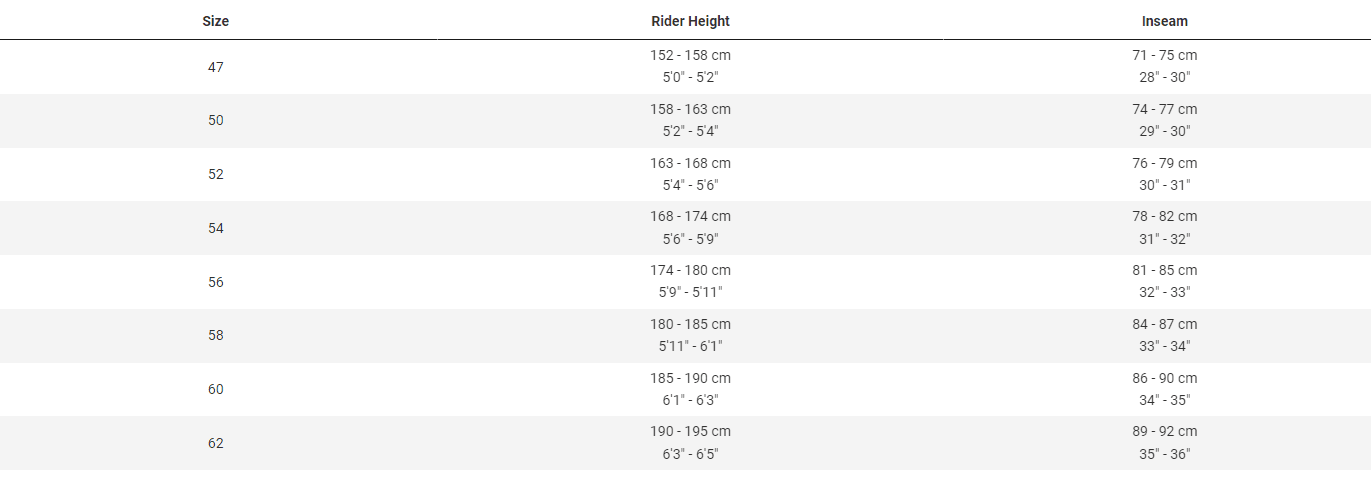This screenshot has height=485, width=1371.
Task: Click rider height 163 - 168 cm
Action: (x=690, y=163)
